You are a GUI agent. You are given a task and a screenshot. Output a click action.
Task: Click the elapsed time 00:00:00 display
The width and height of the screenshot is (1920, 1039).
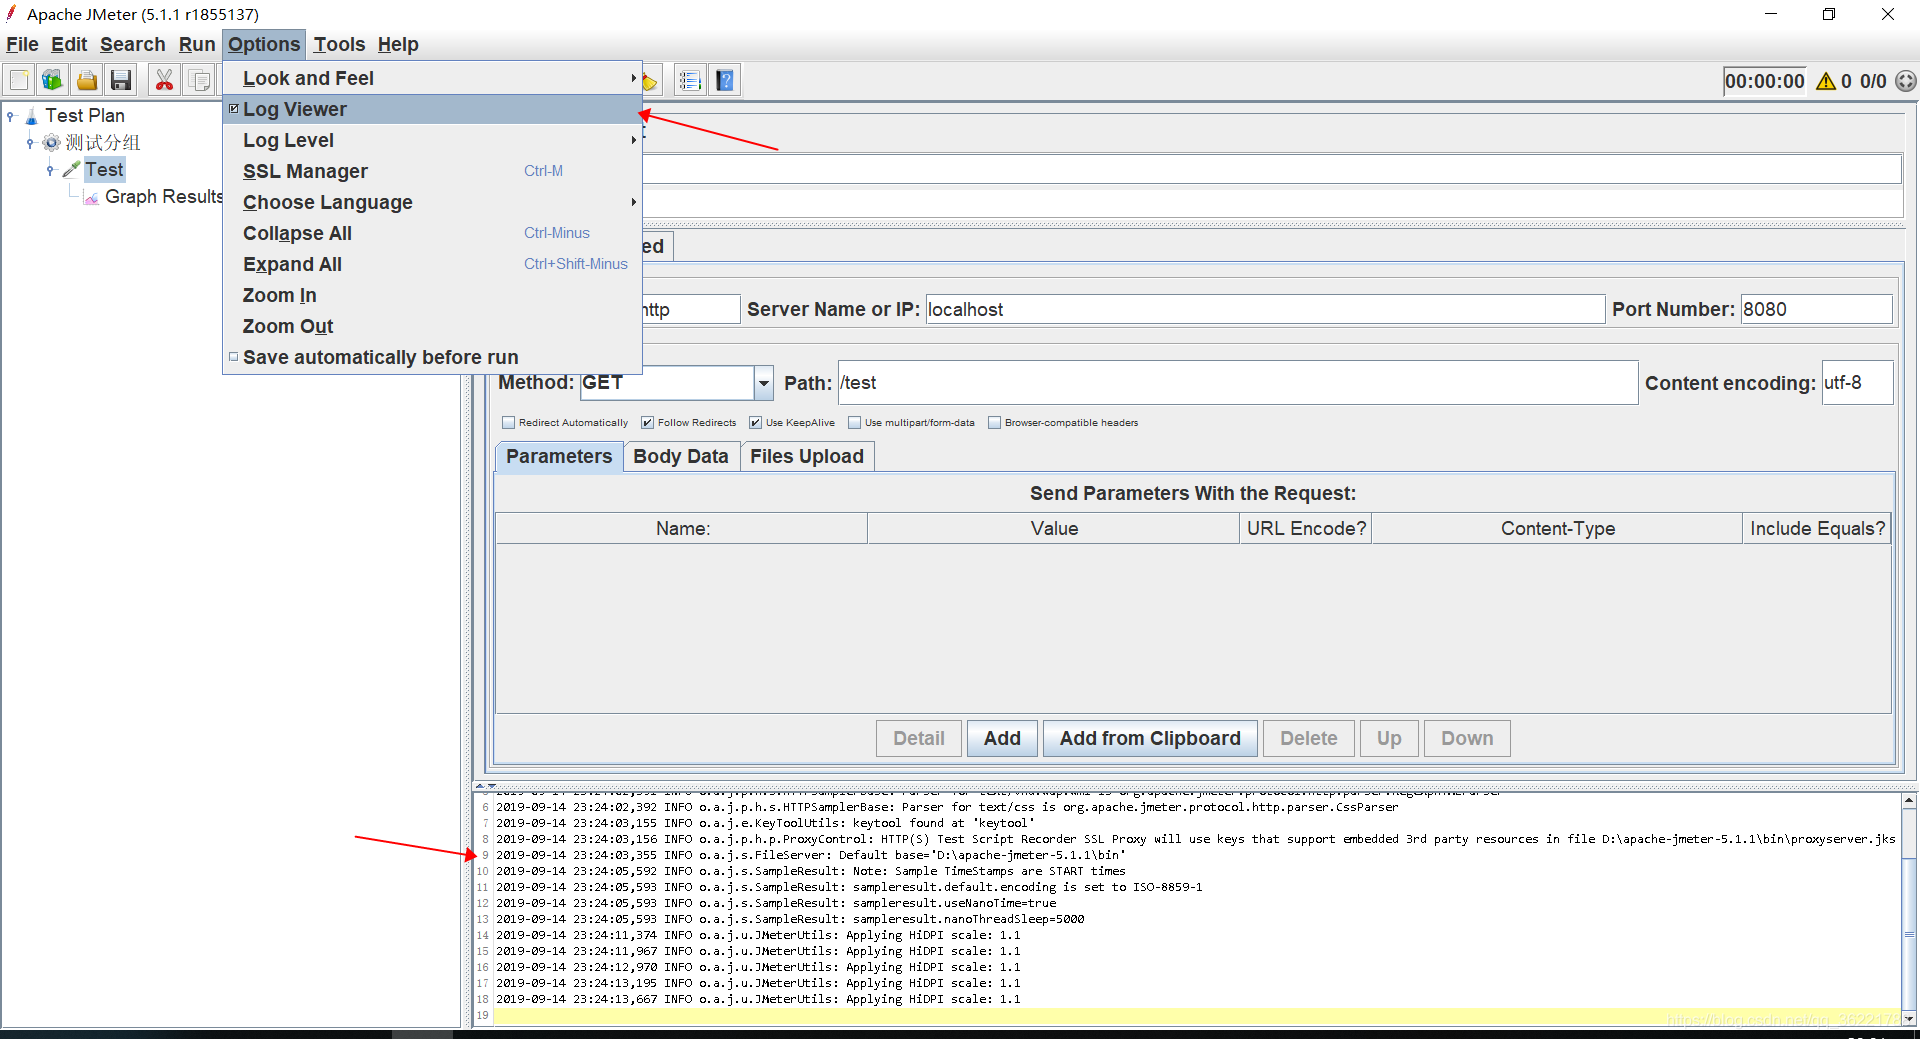pos(1765,81)
